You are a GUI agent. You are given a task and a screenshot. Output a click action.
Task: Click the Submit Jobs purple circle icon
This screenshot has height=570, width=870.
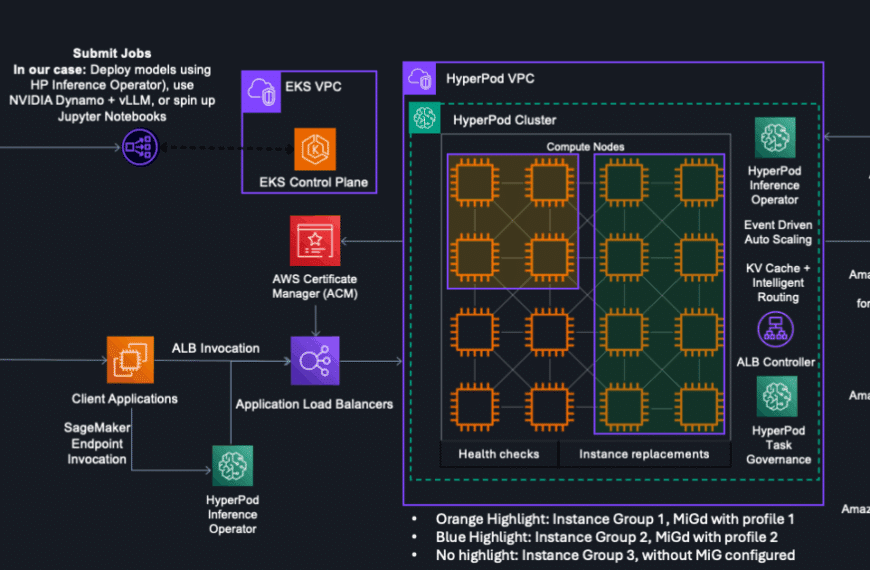(141, 148)
